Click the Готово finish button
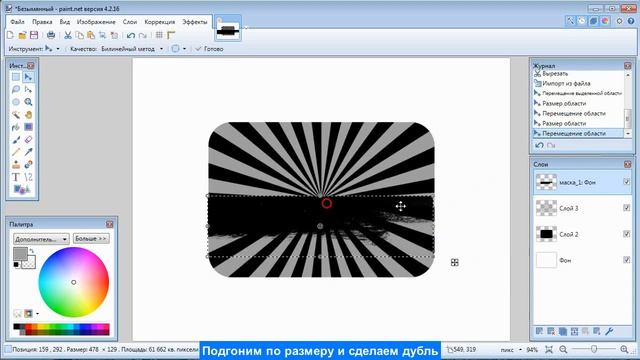Image resolution: width=640 pixels, height=360 pixels. 209,49
